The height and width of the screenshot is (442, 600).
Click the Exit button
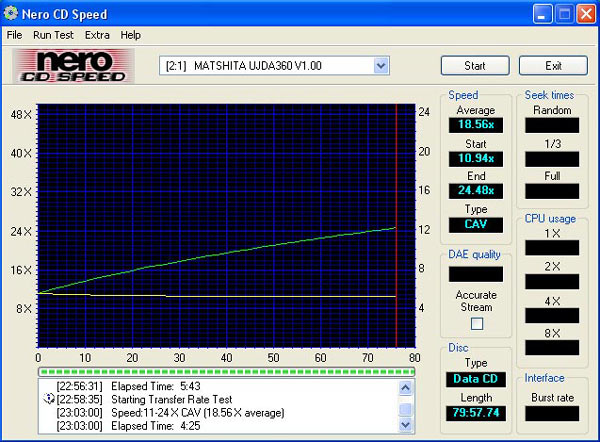pyautogui.click(x=553, y=66)
